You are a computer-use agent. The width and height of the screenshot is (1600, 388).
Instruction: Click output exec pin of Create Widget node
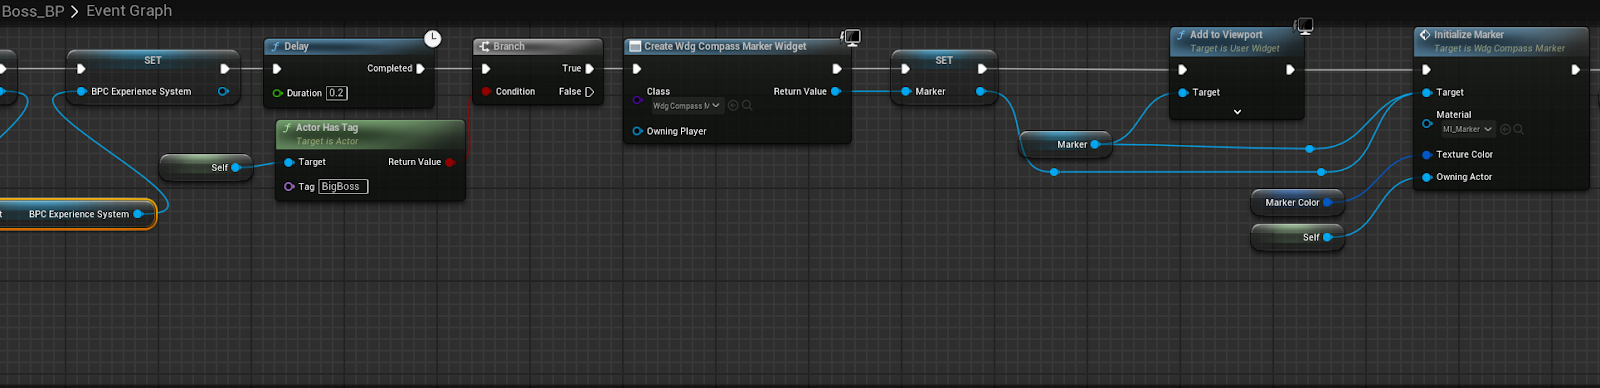[836, 69]
